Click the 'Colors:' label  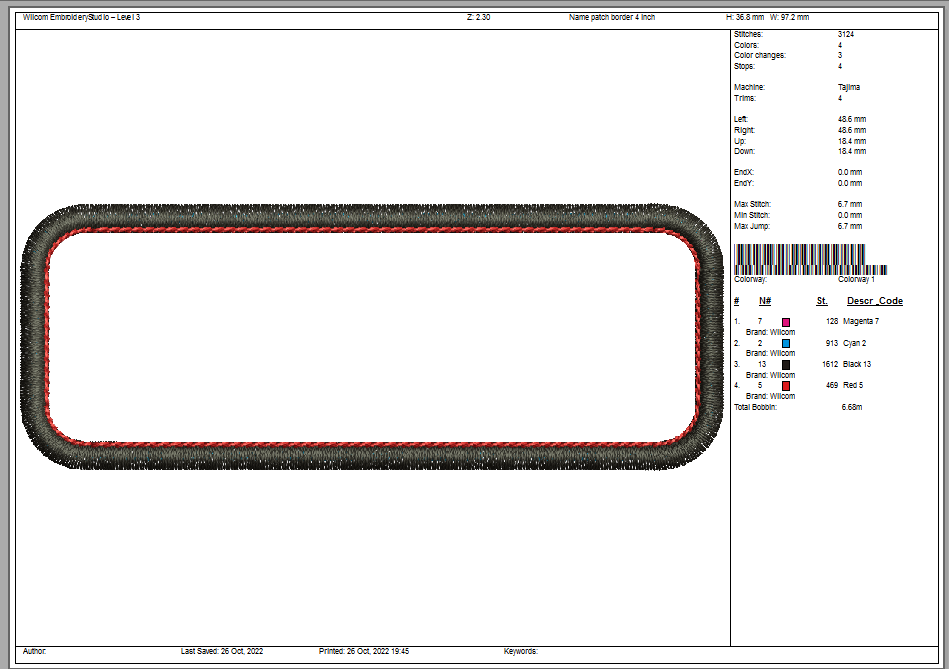tap(746, 45)
